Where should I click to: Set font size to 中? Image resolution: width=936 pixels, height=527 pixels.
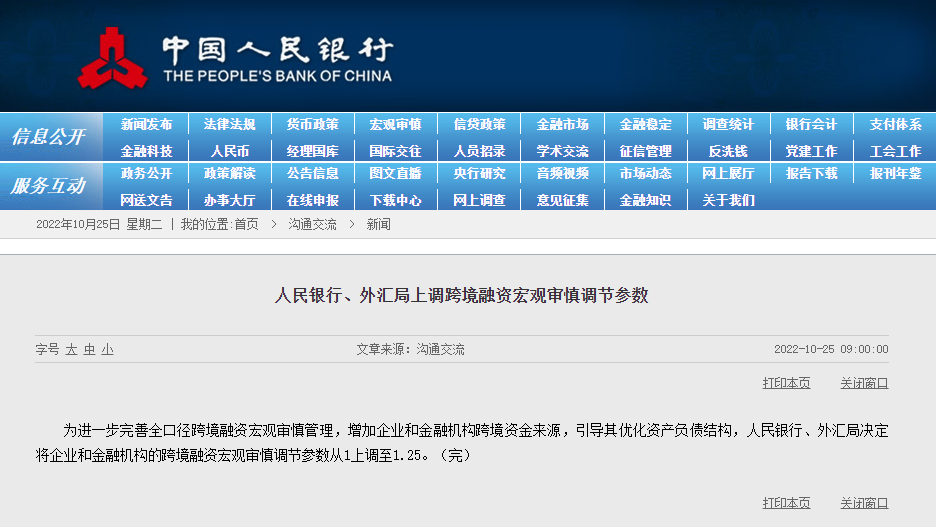pyautogui.click(x=90, y=349)
